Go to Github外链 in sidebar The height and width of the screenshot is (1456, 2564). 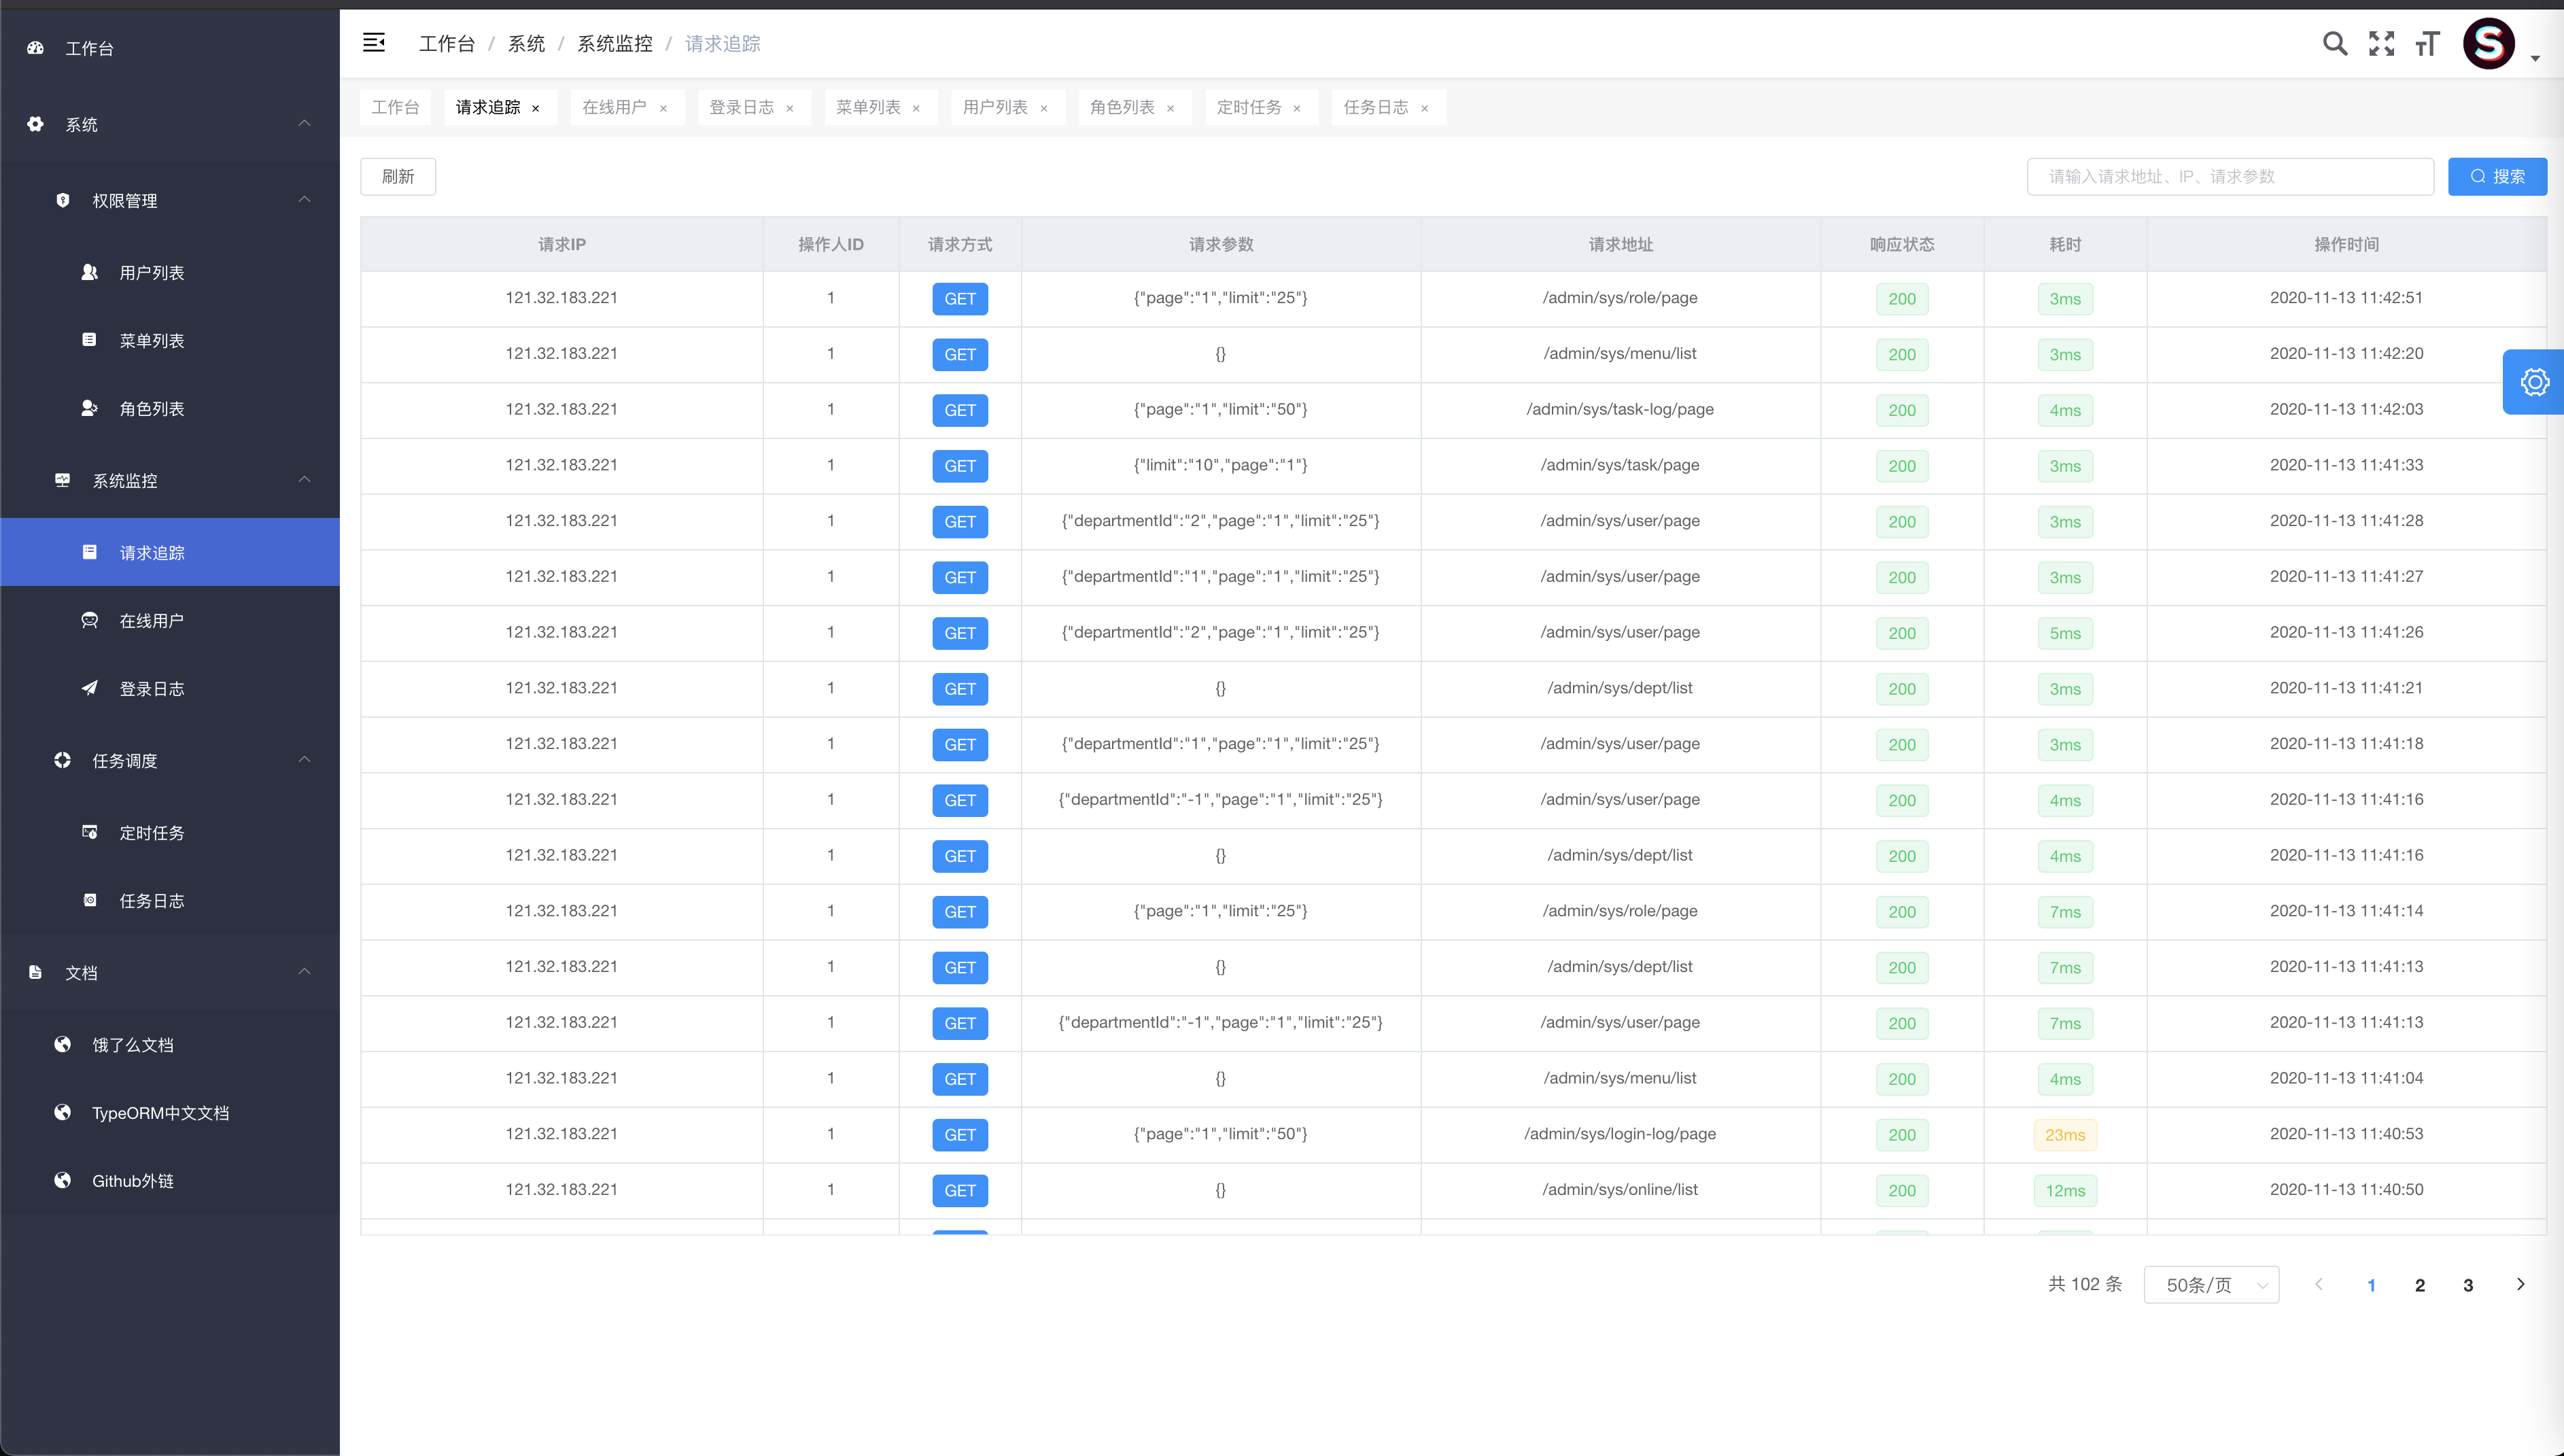point(132,1181)
